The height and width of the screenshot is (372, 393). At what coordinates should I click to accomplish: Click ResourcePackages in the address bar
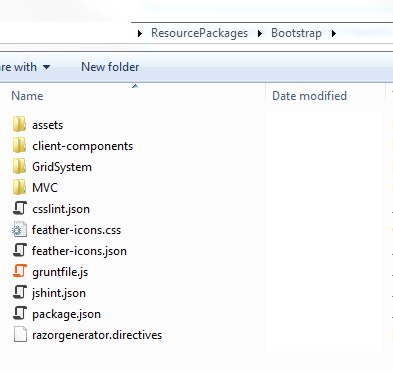click(199, 33)
